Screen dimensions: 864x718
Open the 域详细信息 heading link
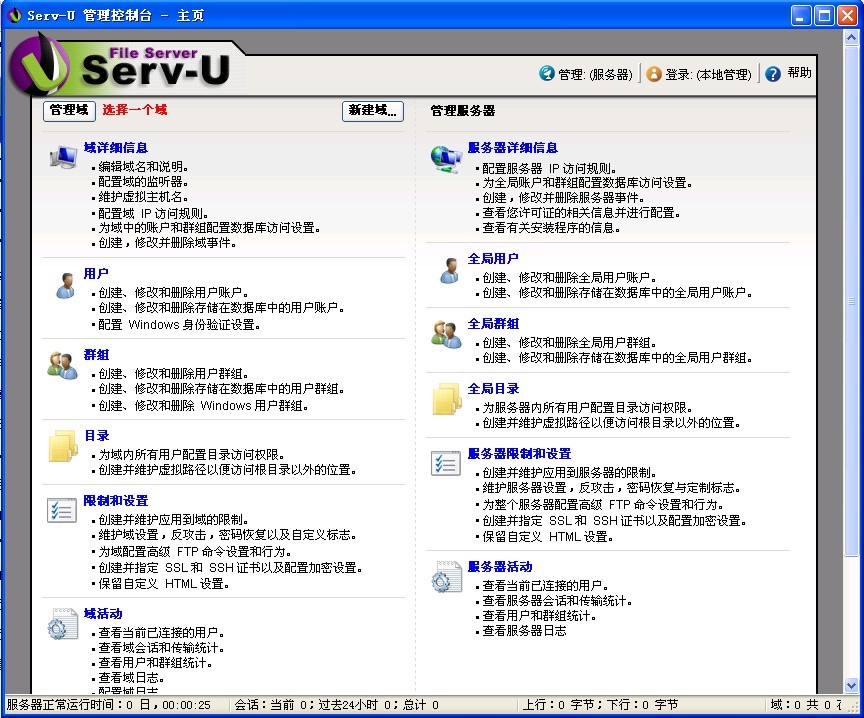pos(116,147)
